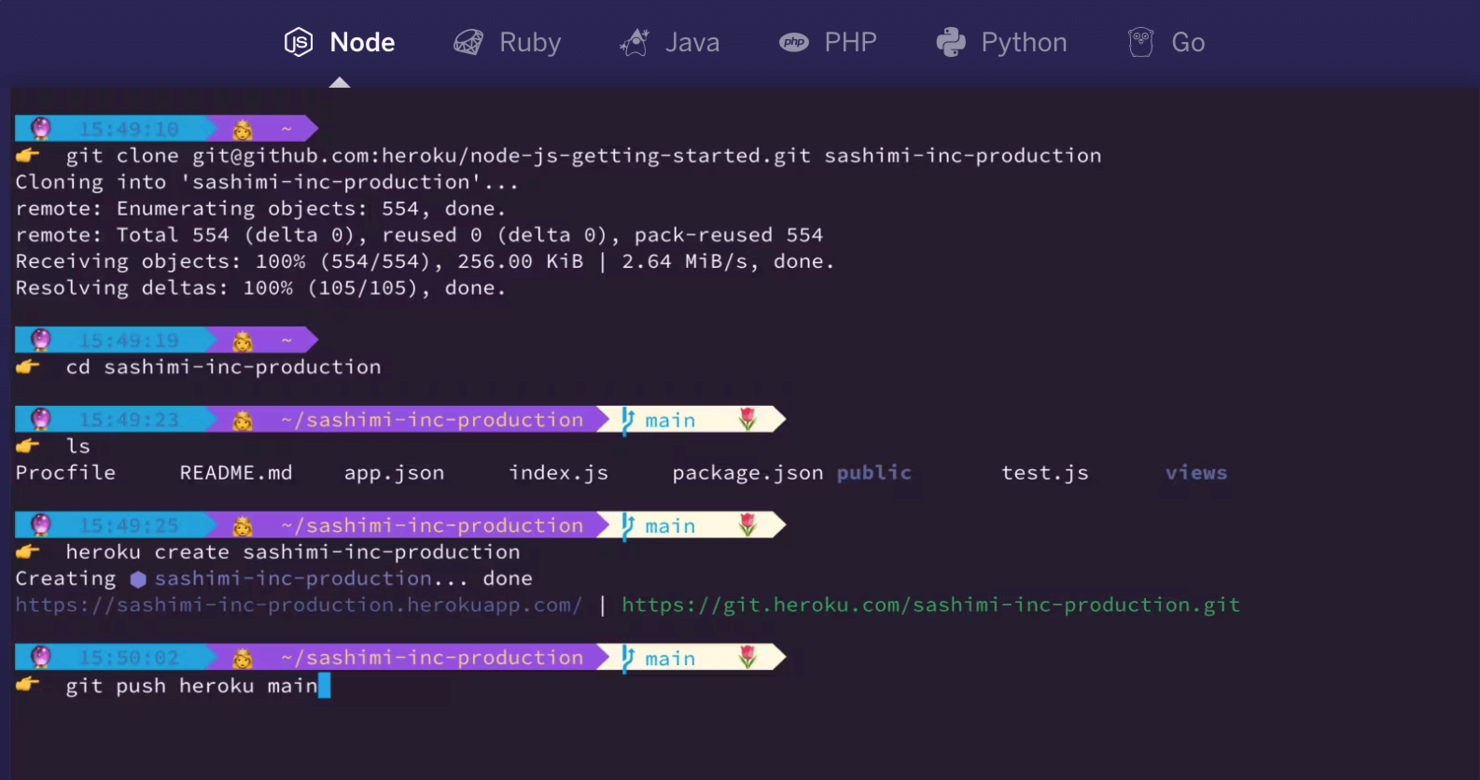Switch to the Python tab

[x=1000, y=42]
